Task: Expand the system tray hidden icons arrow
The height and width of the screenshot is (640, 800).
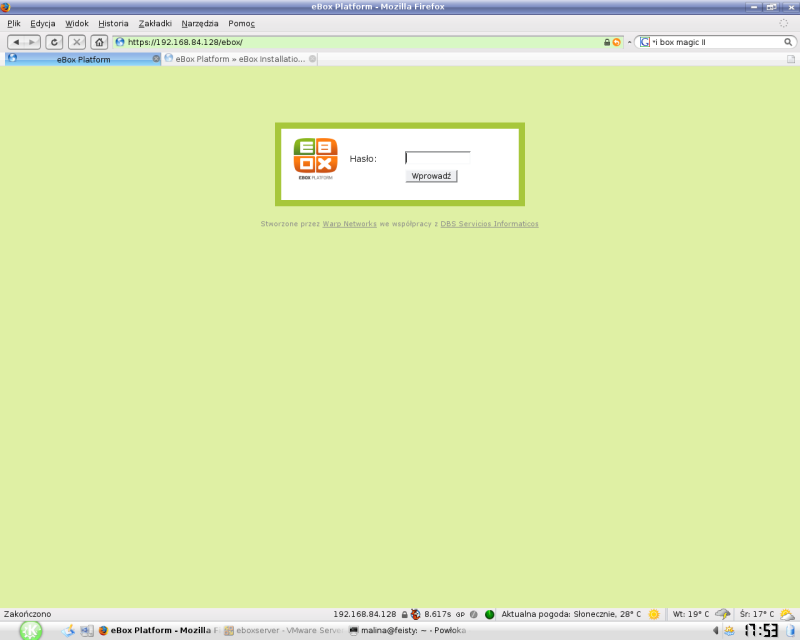Action: [x=715, y=631]
